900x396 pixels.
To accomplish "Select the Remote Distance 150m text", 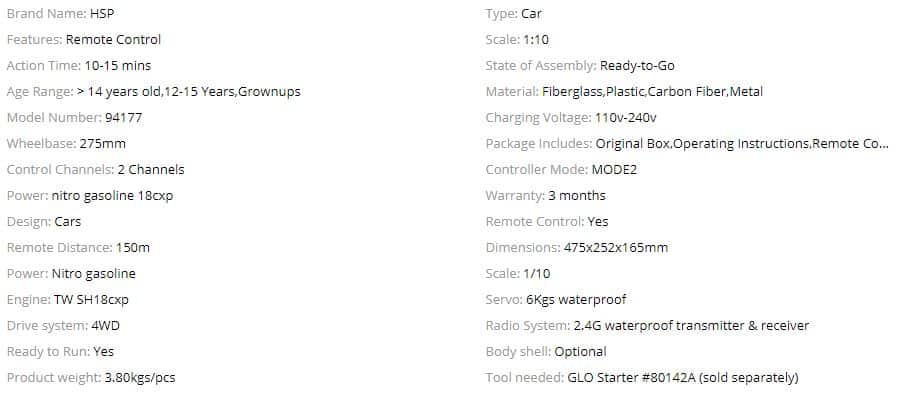I will click(x=78, y=247).
